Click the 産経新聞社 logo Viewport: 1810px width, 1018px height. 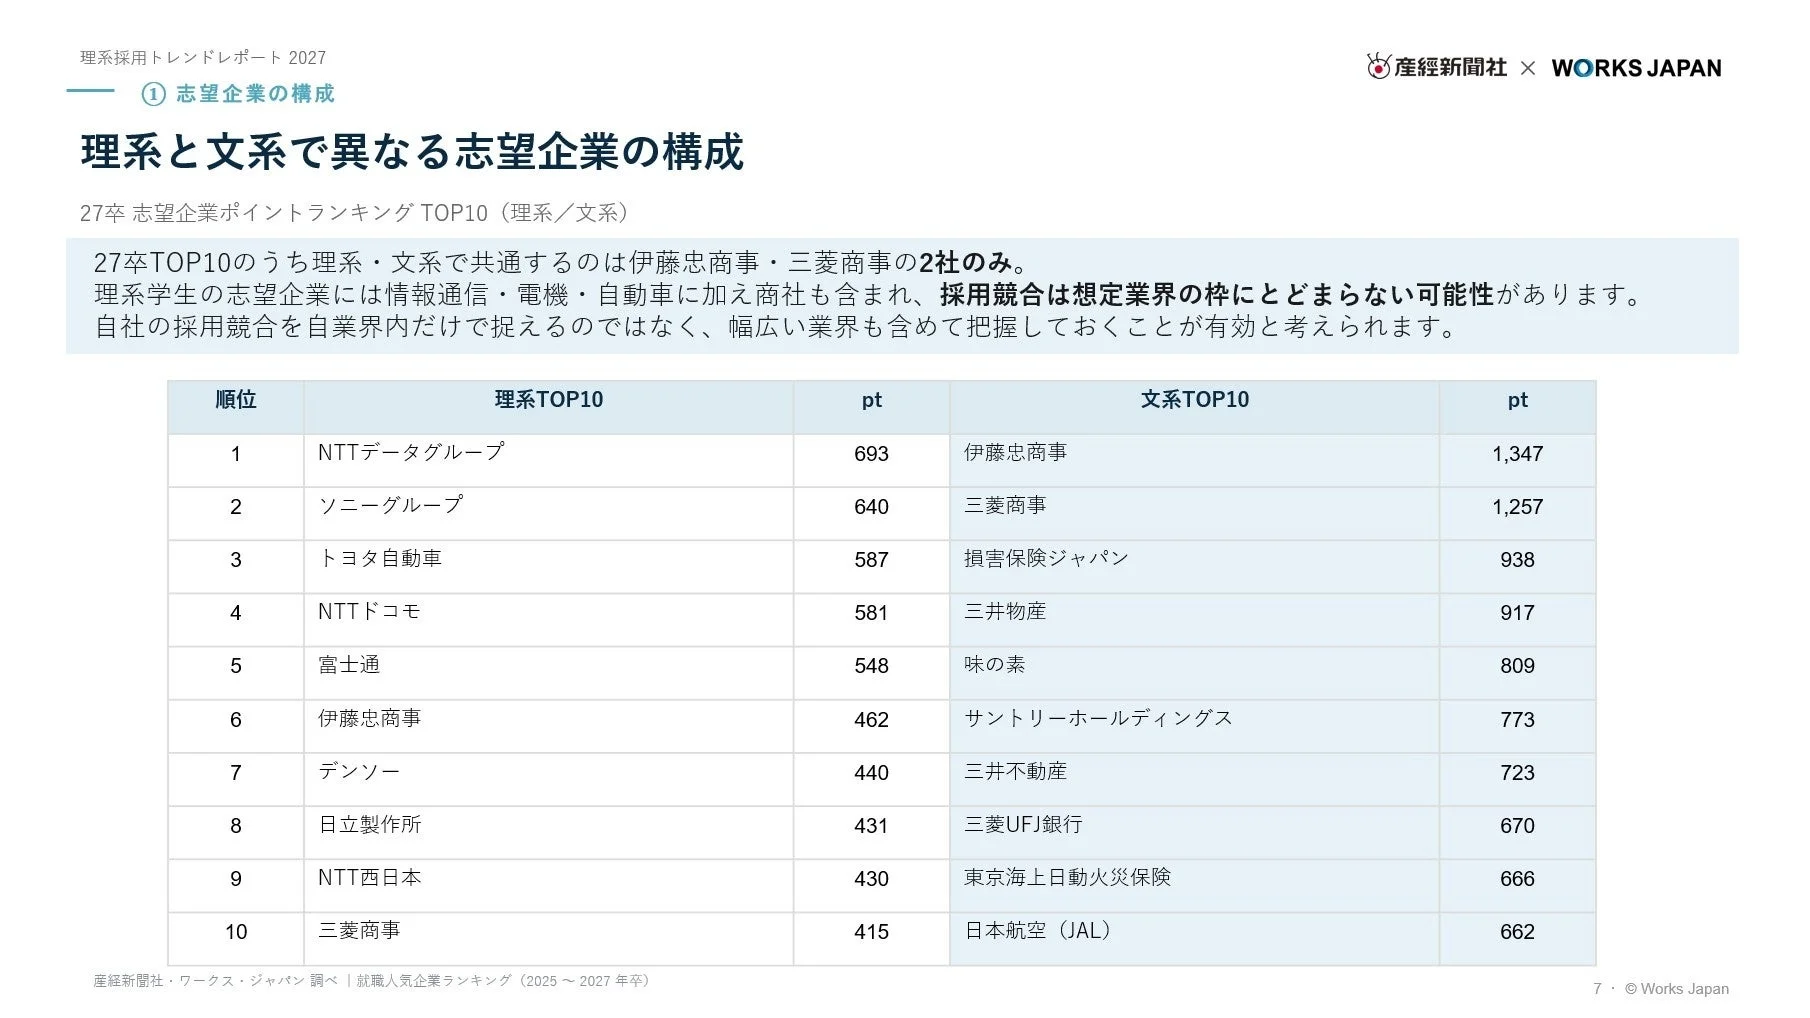coord(1436,67)
